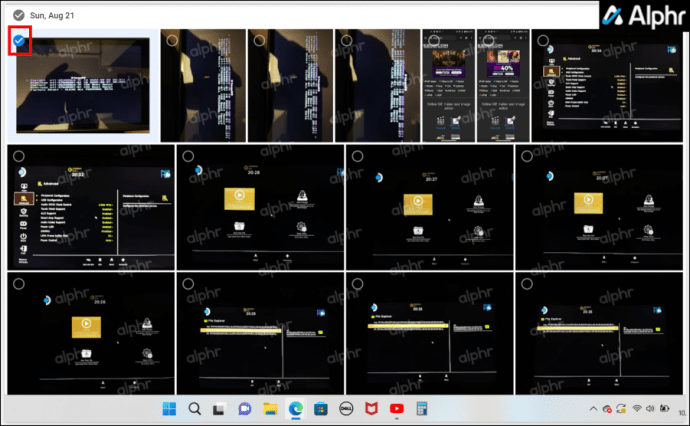Image resolution: width=690 pixels, height=426 pixels.
Task: Select circle on fourth top-row photo
Action: pyautogui.click(x=346, y=40)
